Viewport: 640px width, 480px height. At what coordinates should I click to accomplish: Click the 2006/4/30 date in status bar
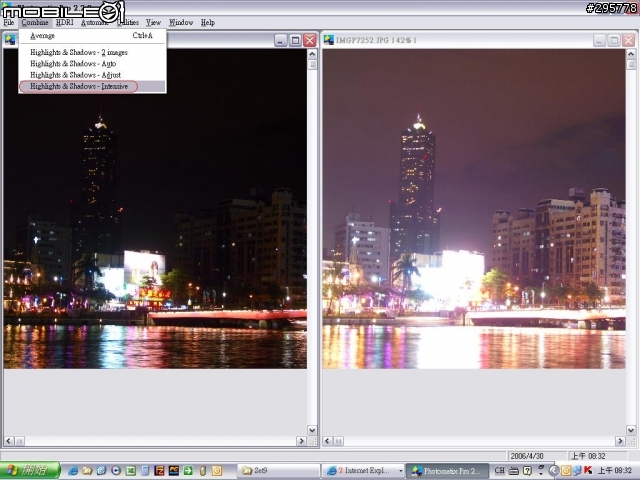coord(527,456)
